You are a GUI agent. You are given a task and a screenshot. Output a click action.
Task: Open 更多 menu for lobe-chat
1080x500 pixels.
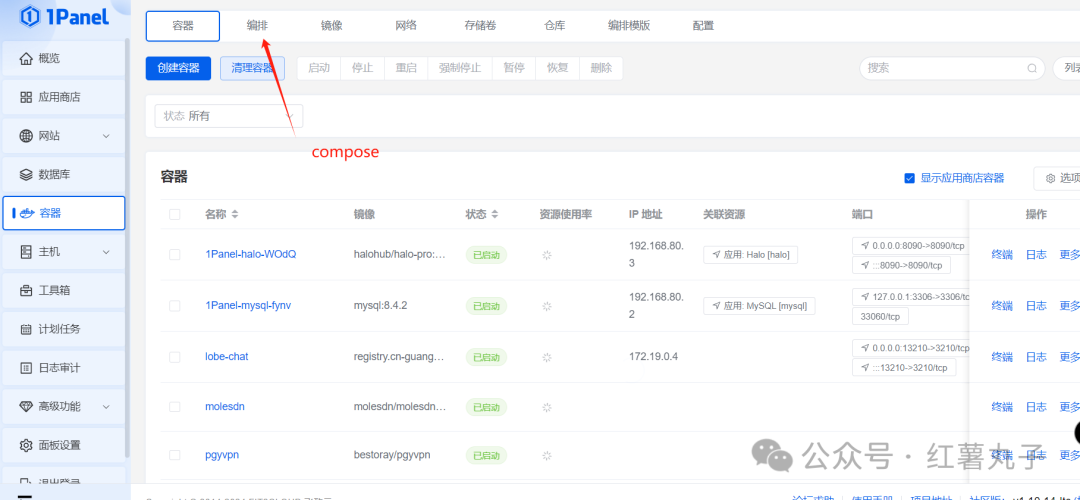1069,357
